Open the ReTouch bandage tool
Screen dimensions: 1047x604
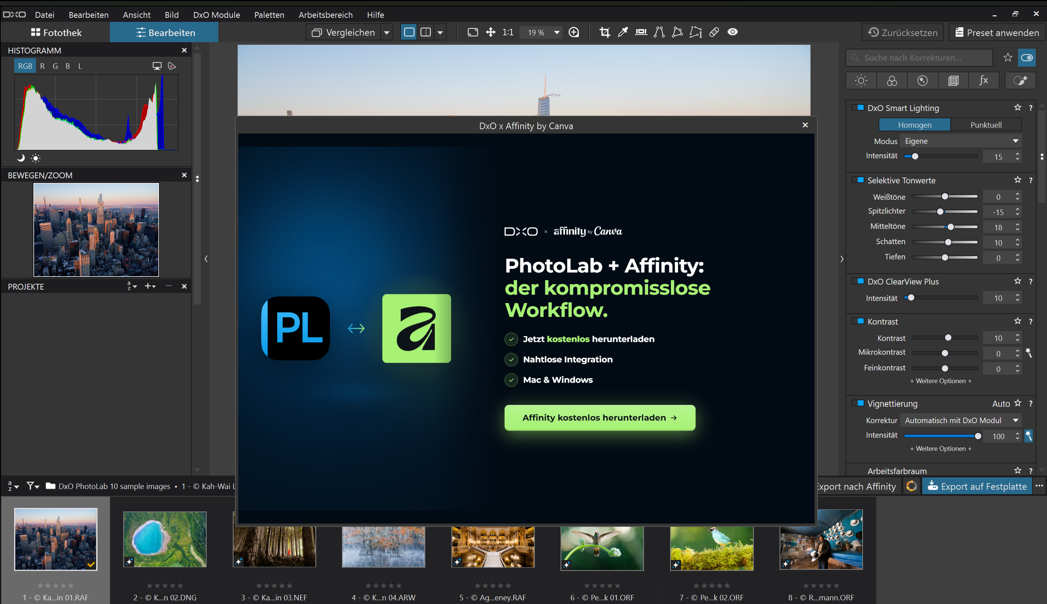(x=714, y=32)
